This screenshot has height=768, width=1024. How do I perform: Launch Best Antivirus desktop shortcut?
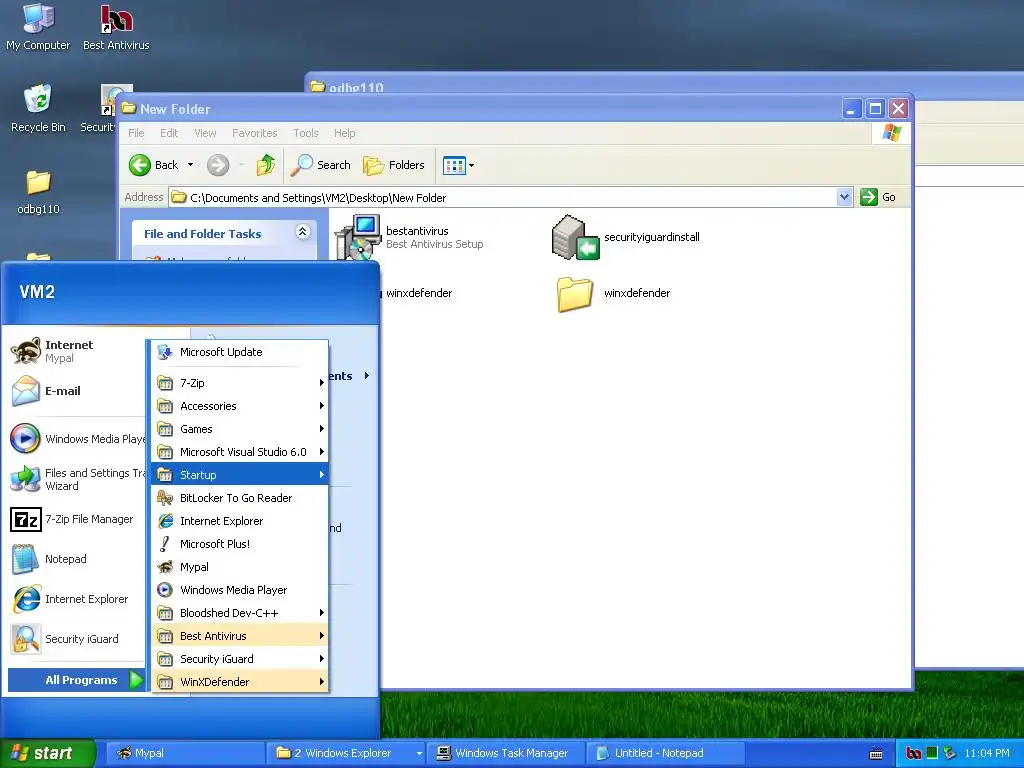(x=116, y=26)
